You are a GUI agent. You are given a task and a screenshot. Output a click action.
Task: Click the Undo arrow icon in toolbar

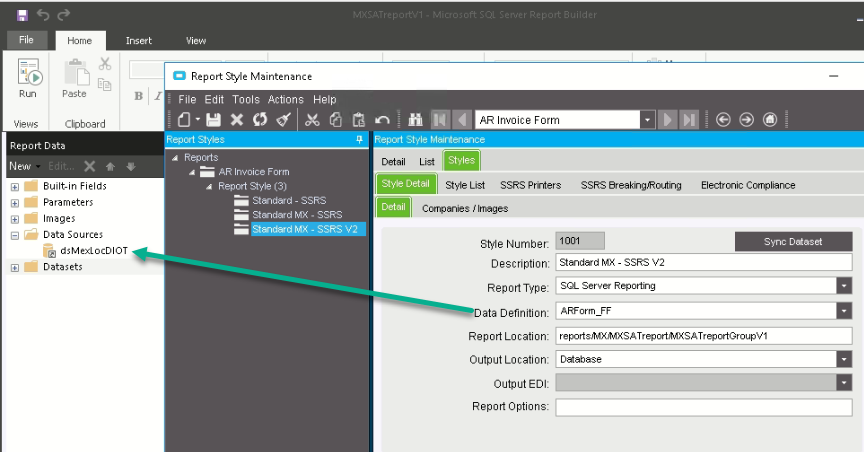click(x=382, y=120)
